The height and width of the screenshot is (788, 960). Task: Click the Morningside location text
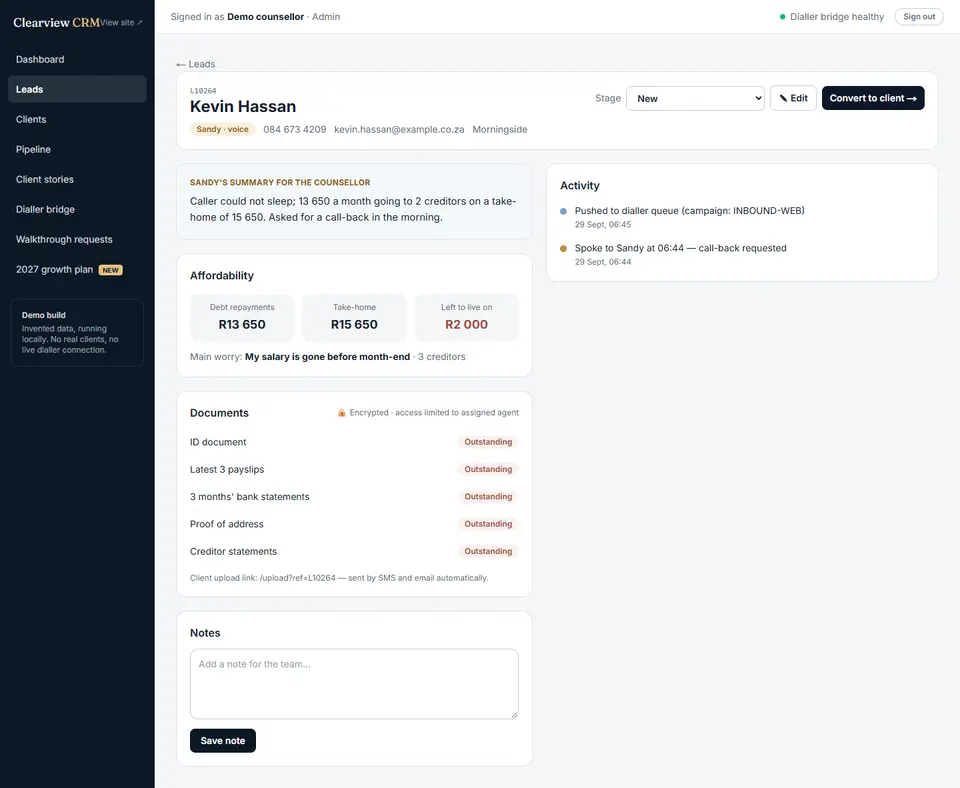pyautogui.click(x=500, y=129)
